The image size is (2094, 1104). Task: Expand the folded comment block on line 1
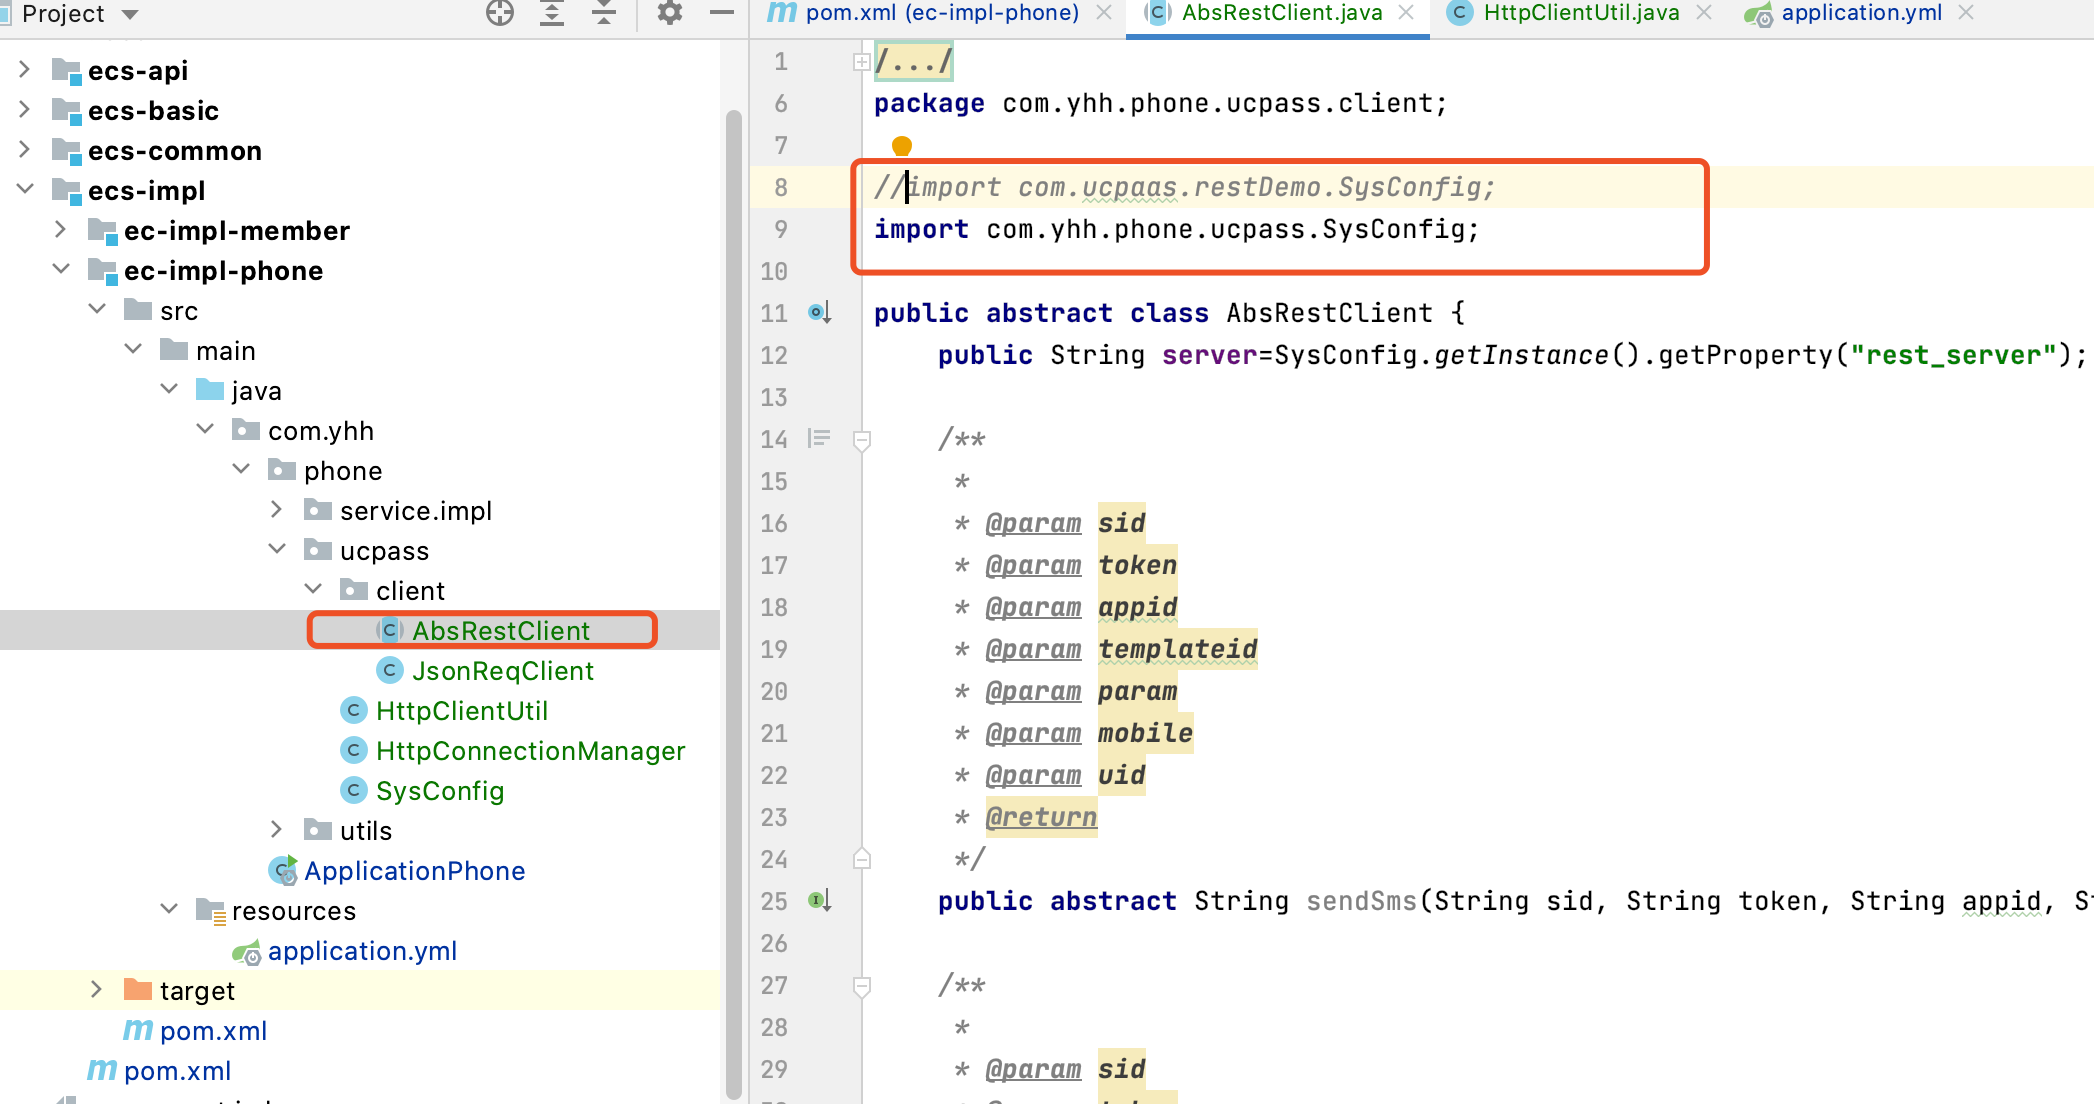coord(861,62)
